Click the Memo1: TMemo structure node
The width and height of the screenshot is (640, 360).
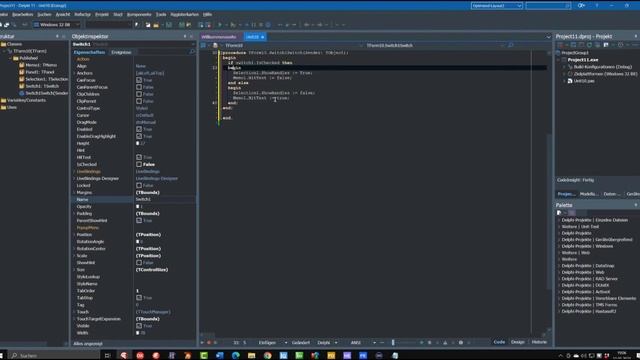[41, 65]
